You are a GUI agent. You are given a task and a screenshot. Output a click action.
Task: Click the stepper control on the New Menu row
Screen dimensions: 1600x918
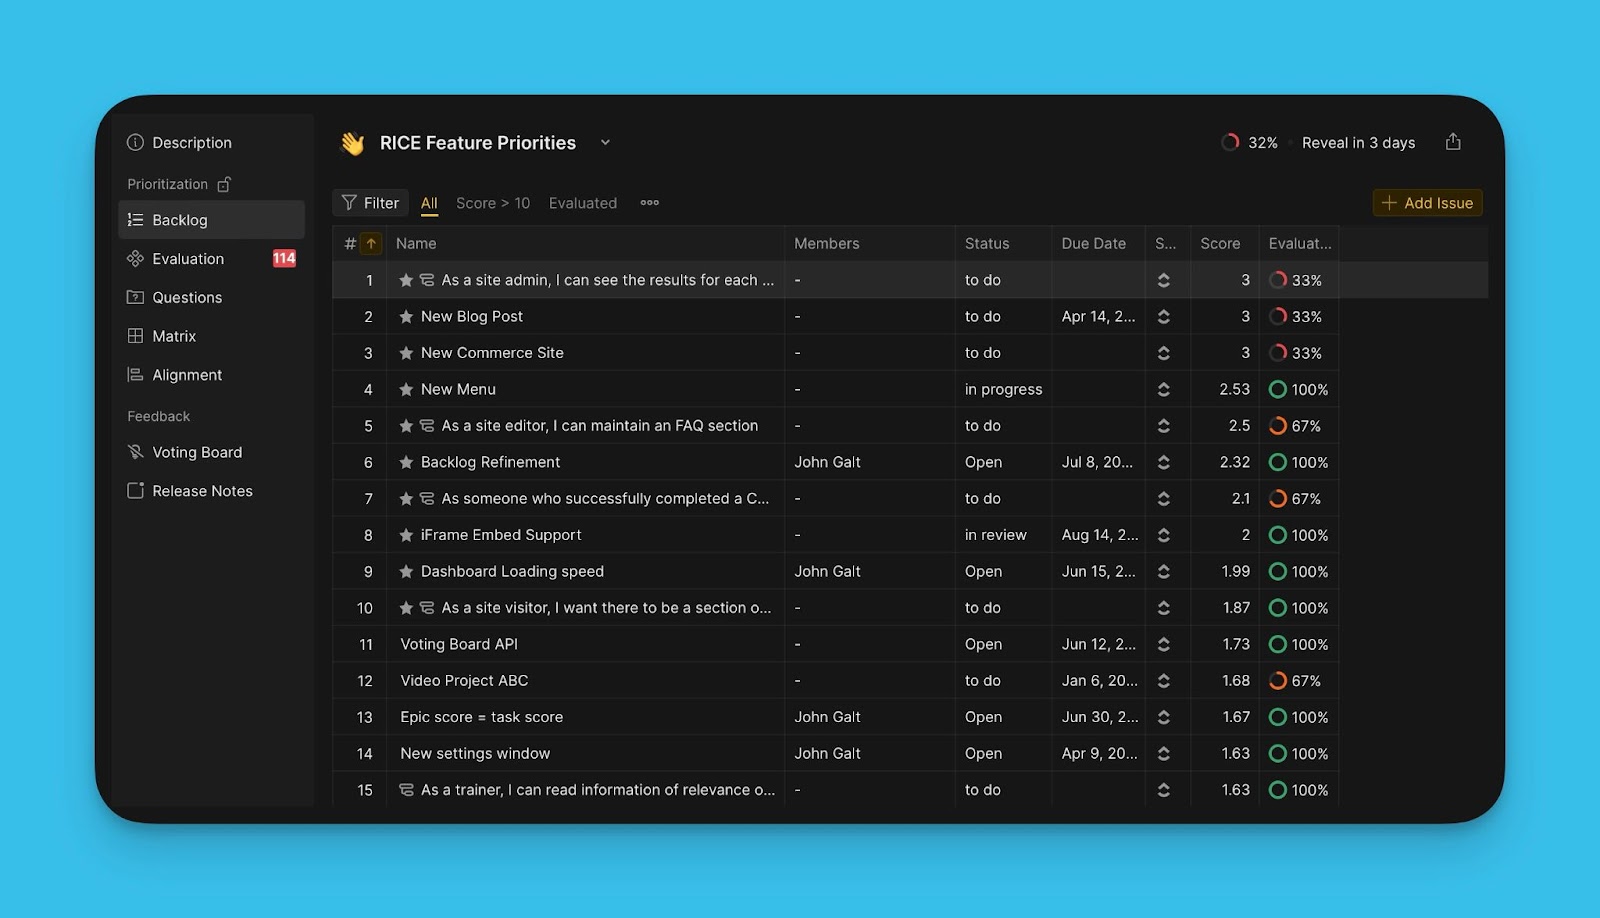[x=1166, y=389]
